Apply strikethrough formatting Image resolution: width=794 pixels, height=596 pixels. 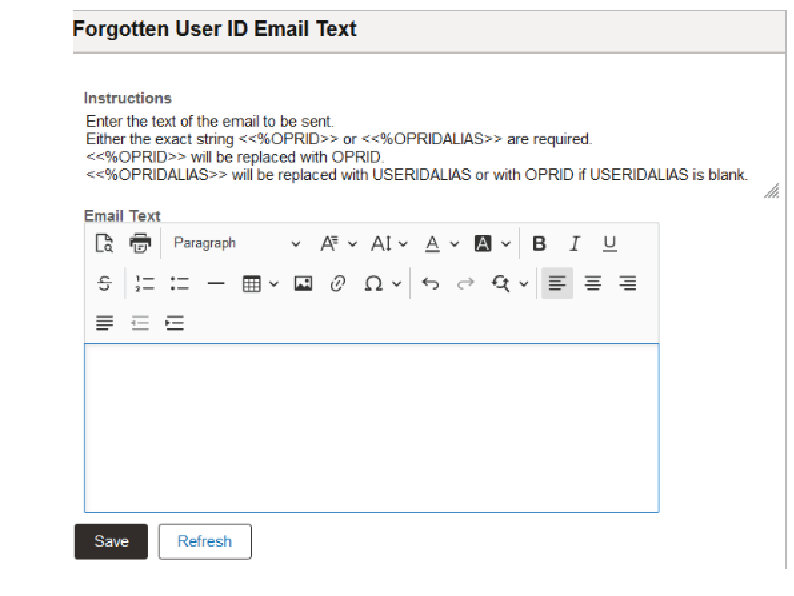104,283
